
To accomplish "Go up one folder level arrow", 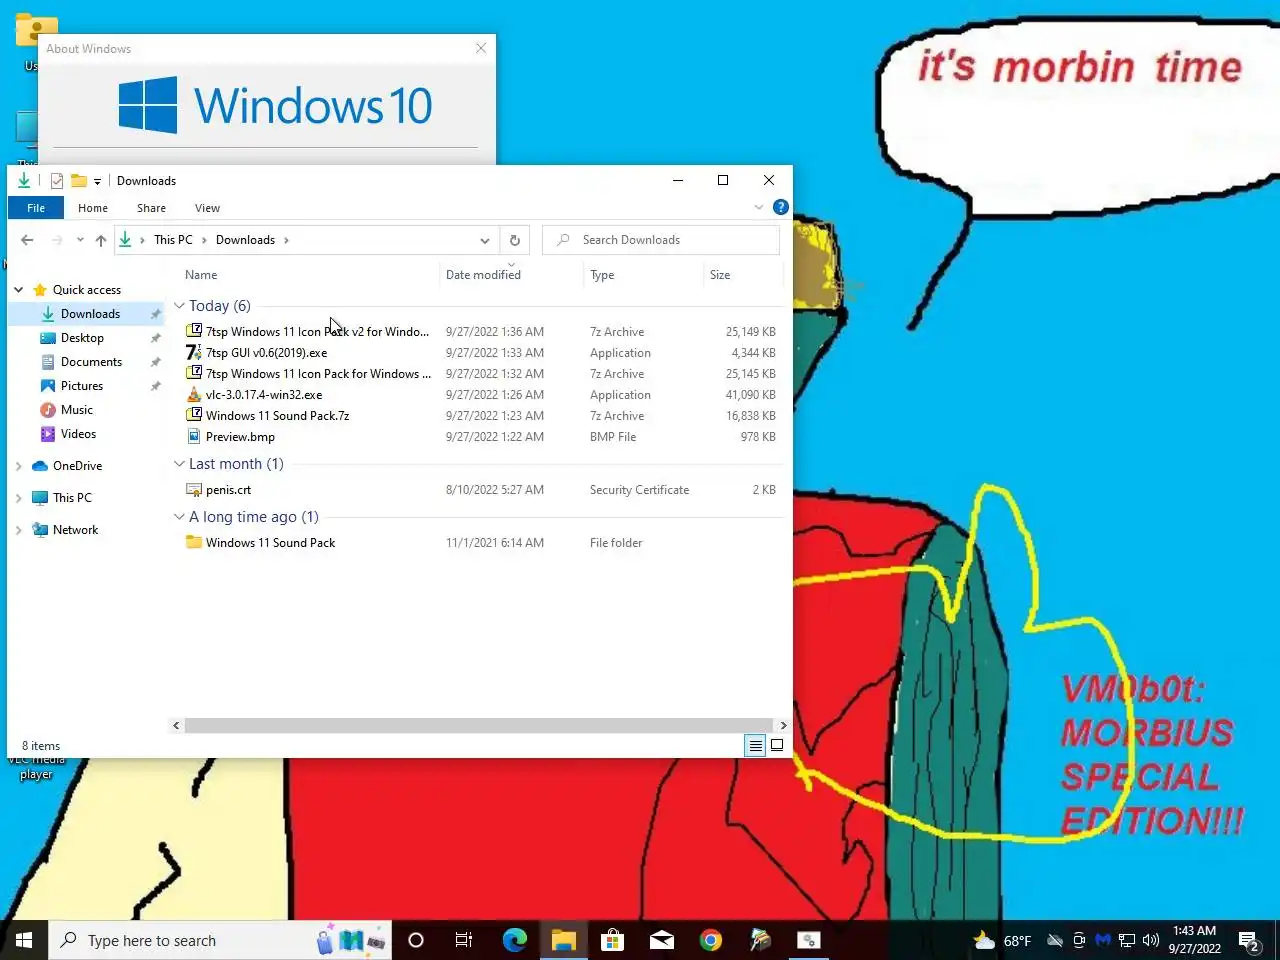I will click(x=101, y=240).
